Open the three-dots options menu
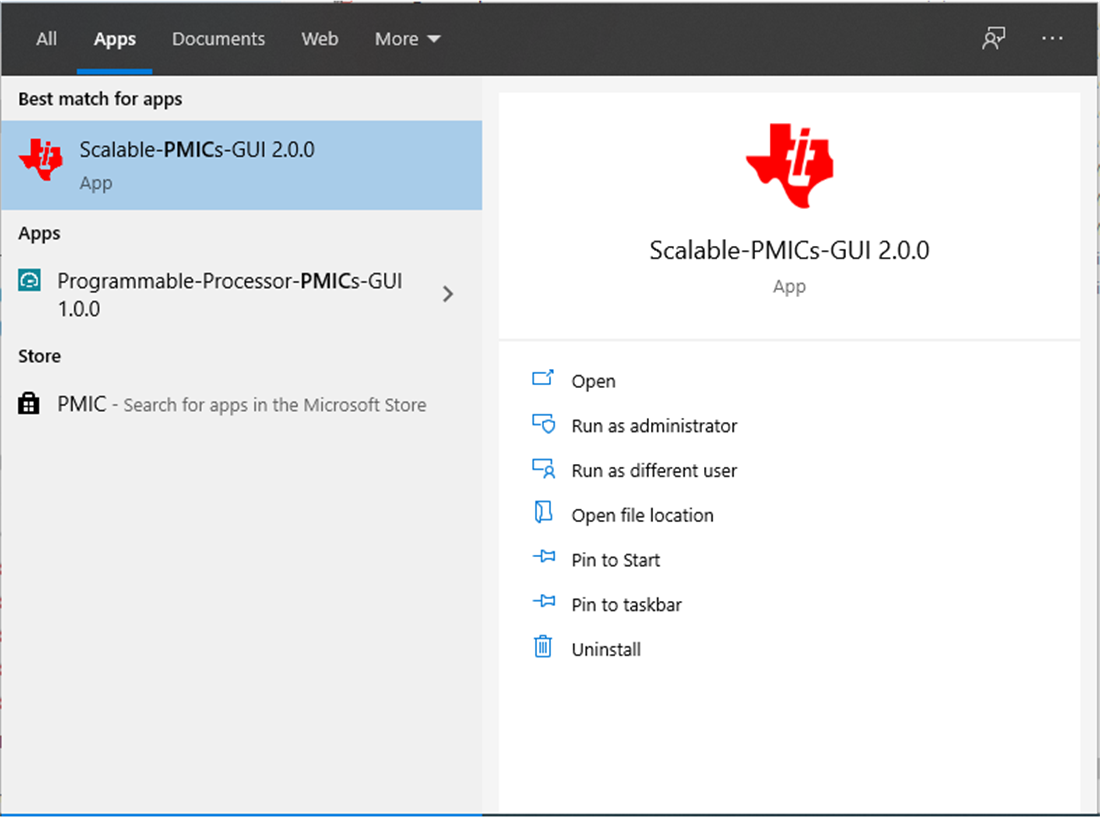The image size is (1100, 817). tap(1052, 39)
